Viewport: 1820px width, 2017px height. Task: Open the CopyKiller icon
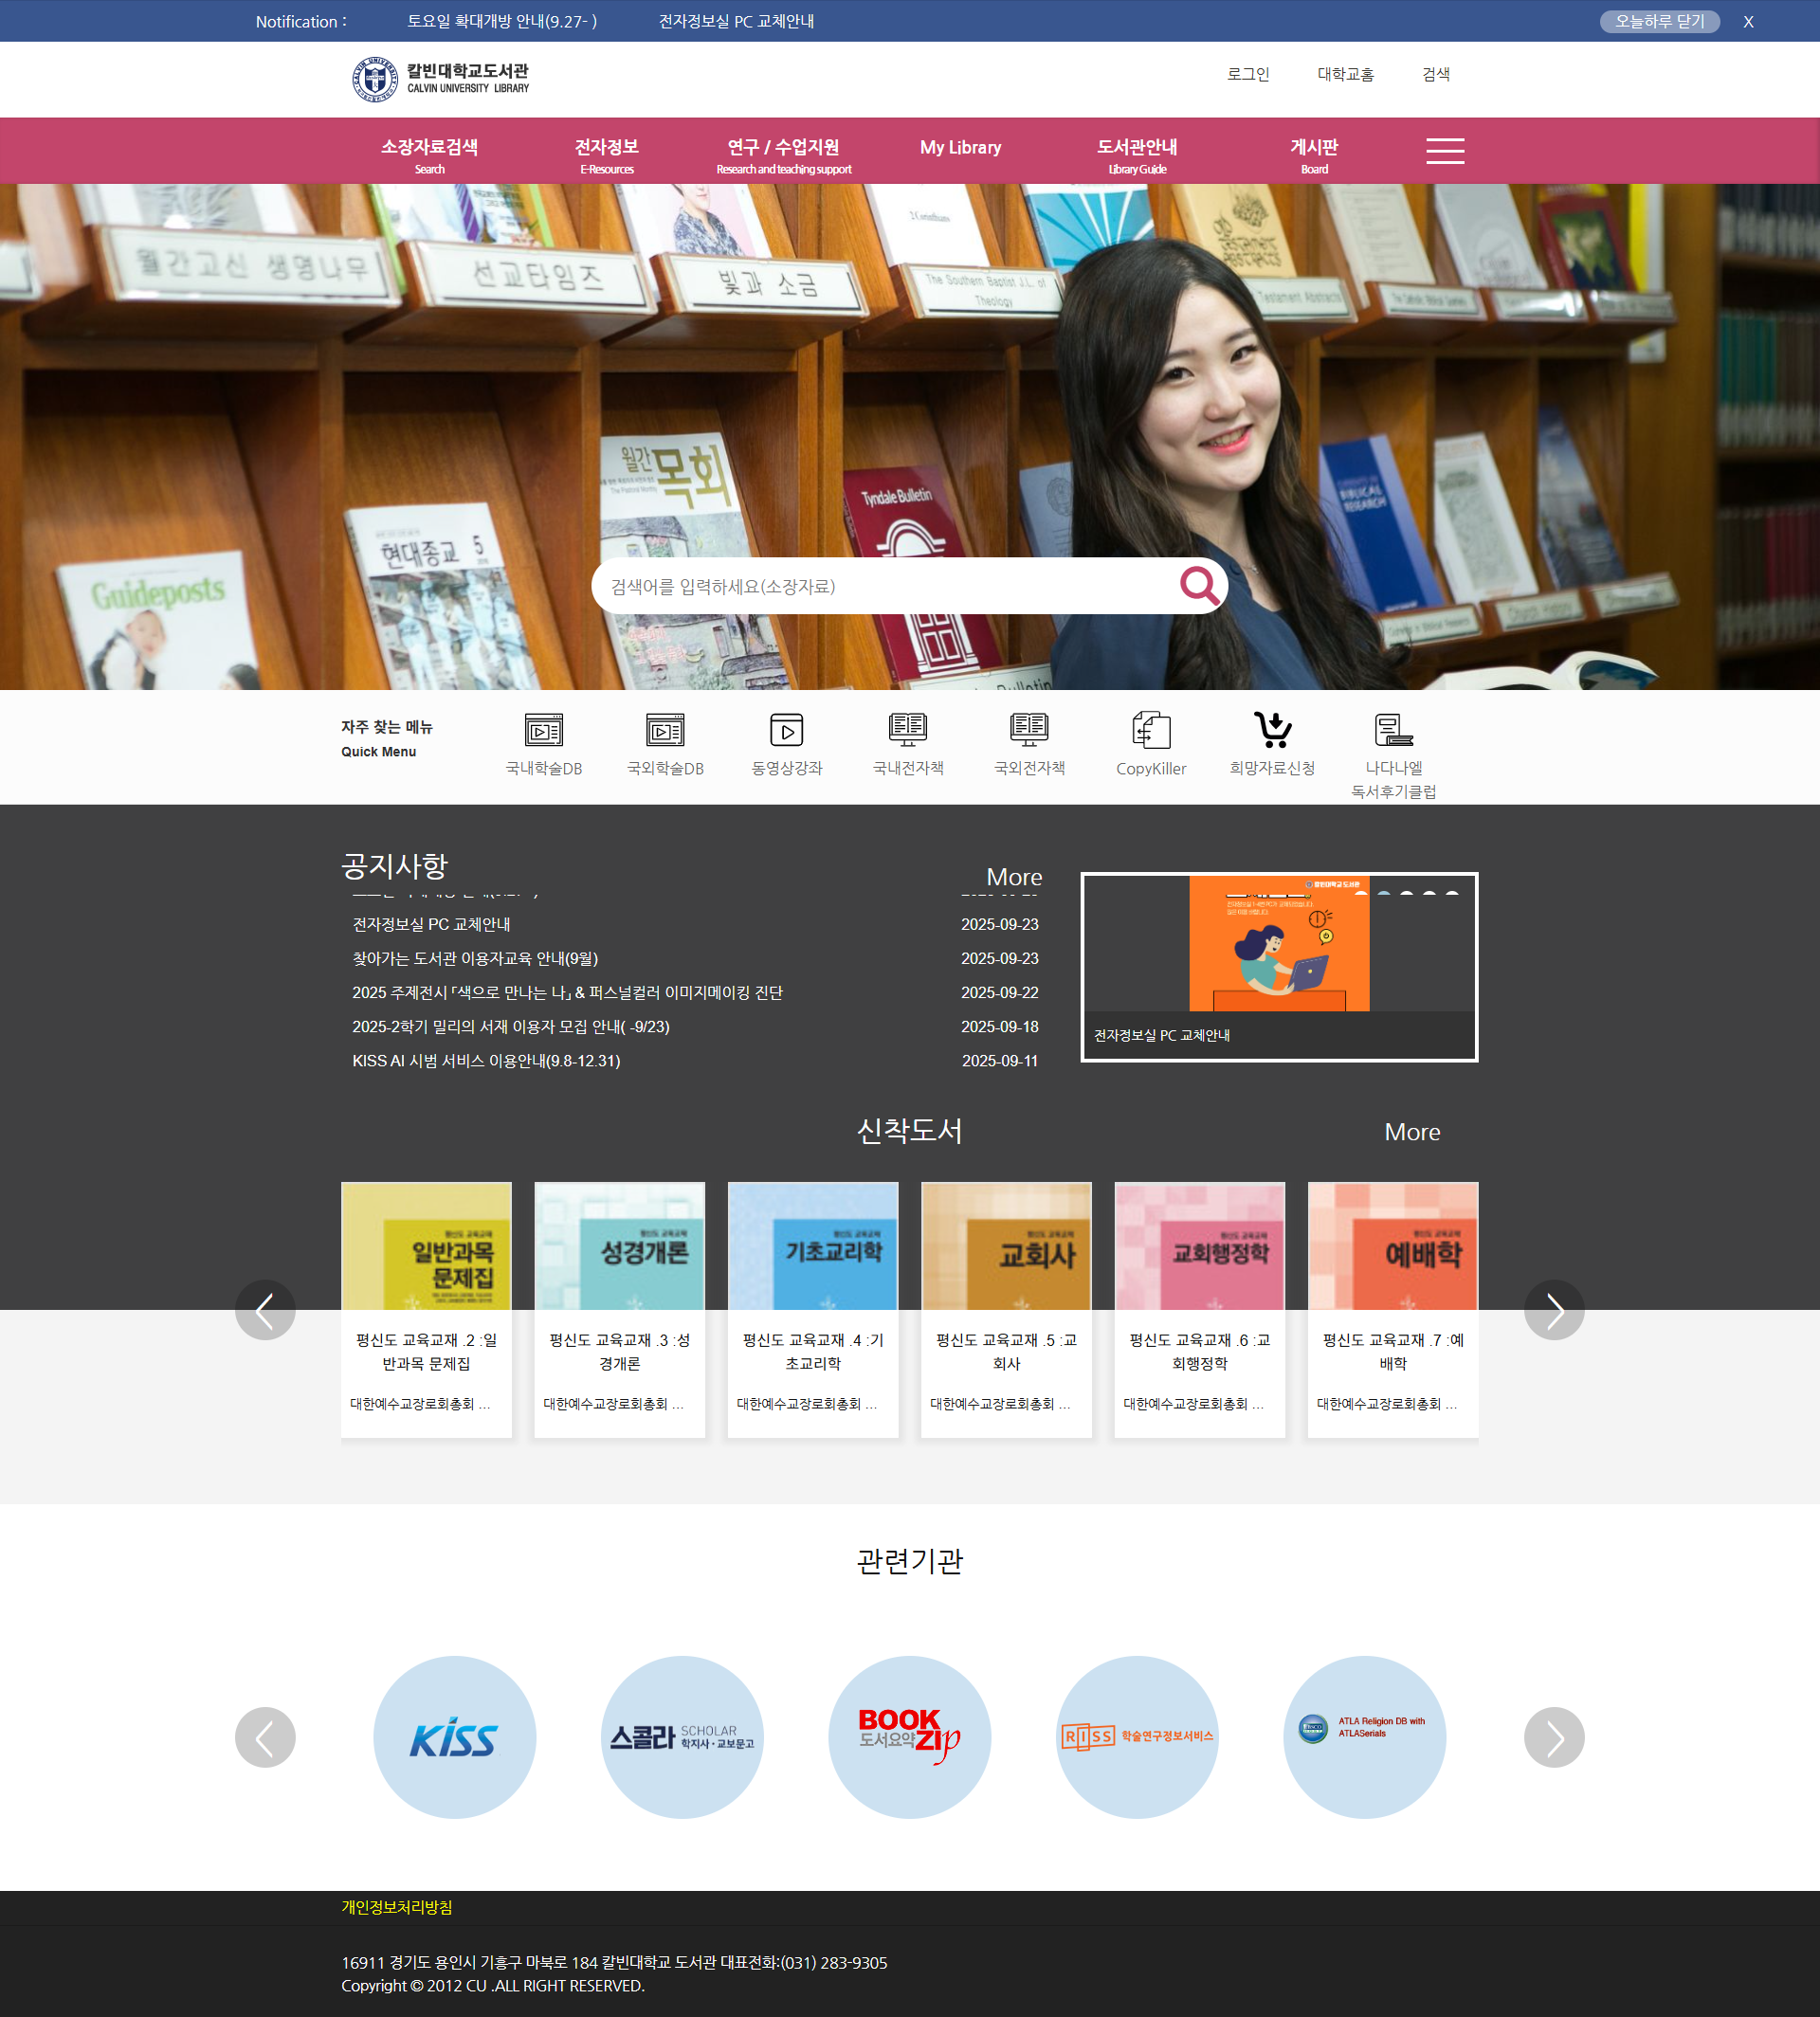pos(1151,731)
